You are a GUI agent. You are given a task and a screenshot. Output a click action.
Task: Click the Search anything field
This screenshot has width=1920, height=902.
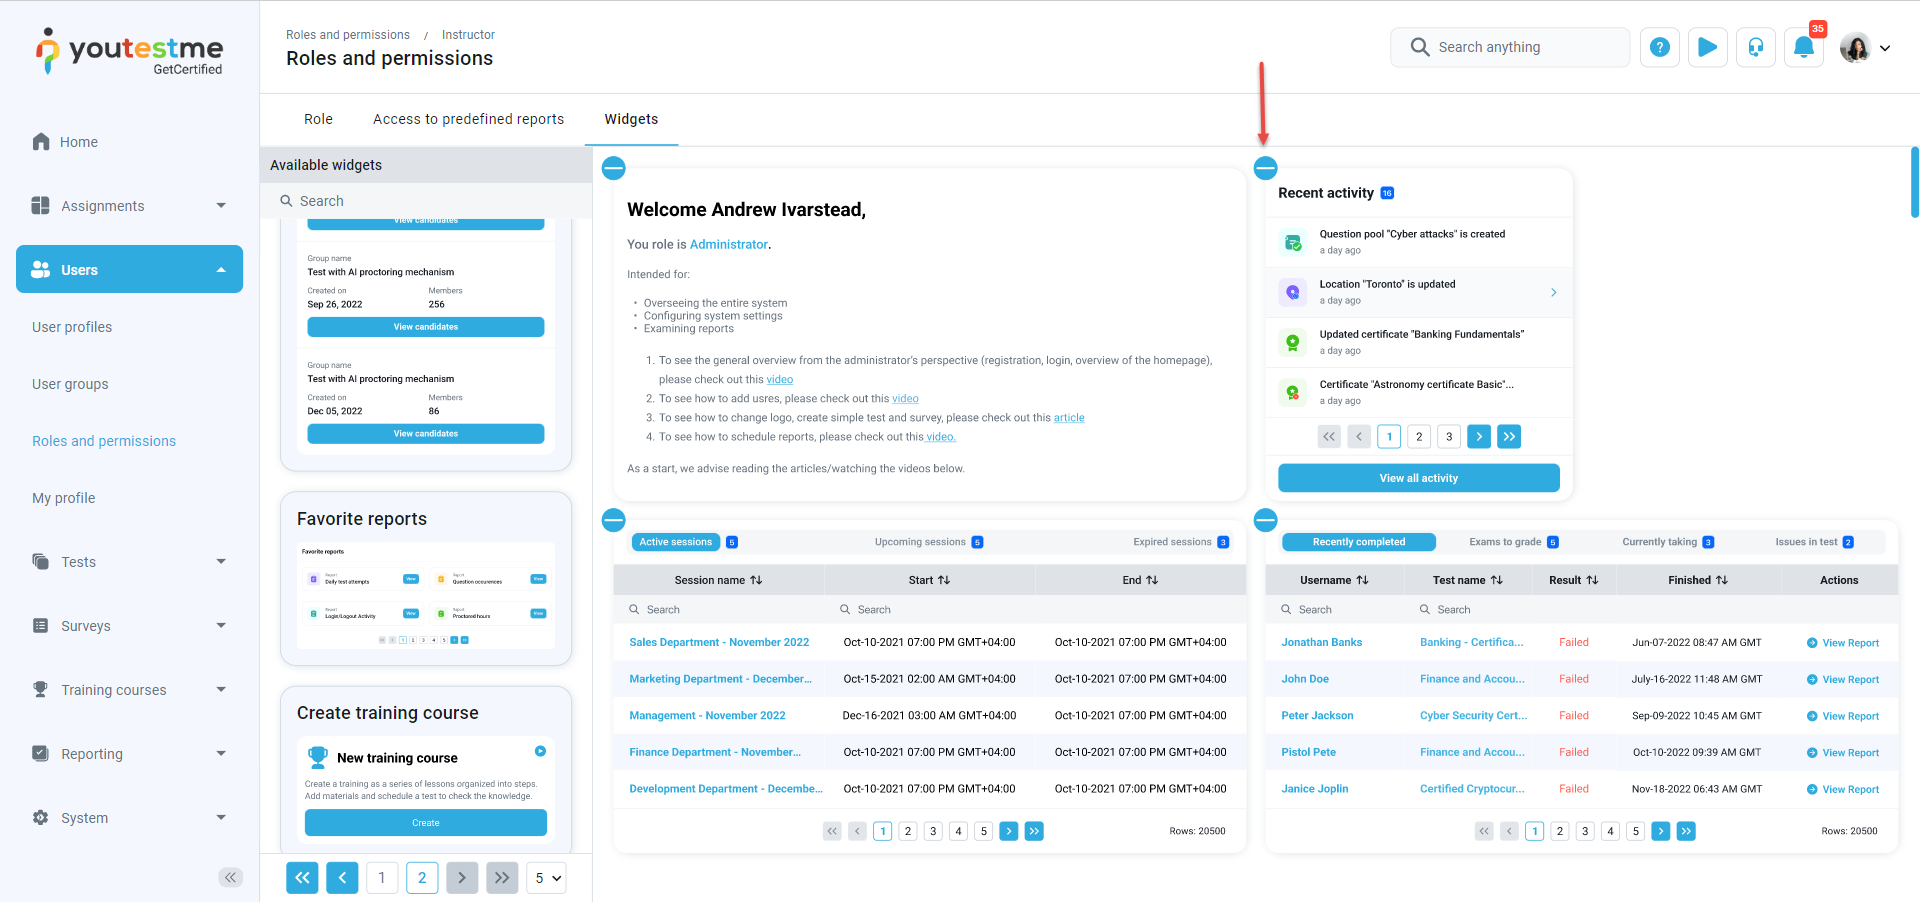pyautogui.click(x=1510, y=47)
